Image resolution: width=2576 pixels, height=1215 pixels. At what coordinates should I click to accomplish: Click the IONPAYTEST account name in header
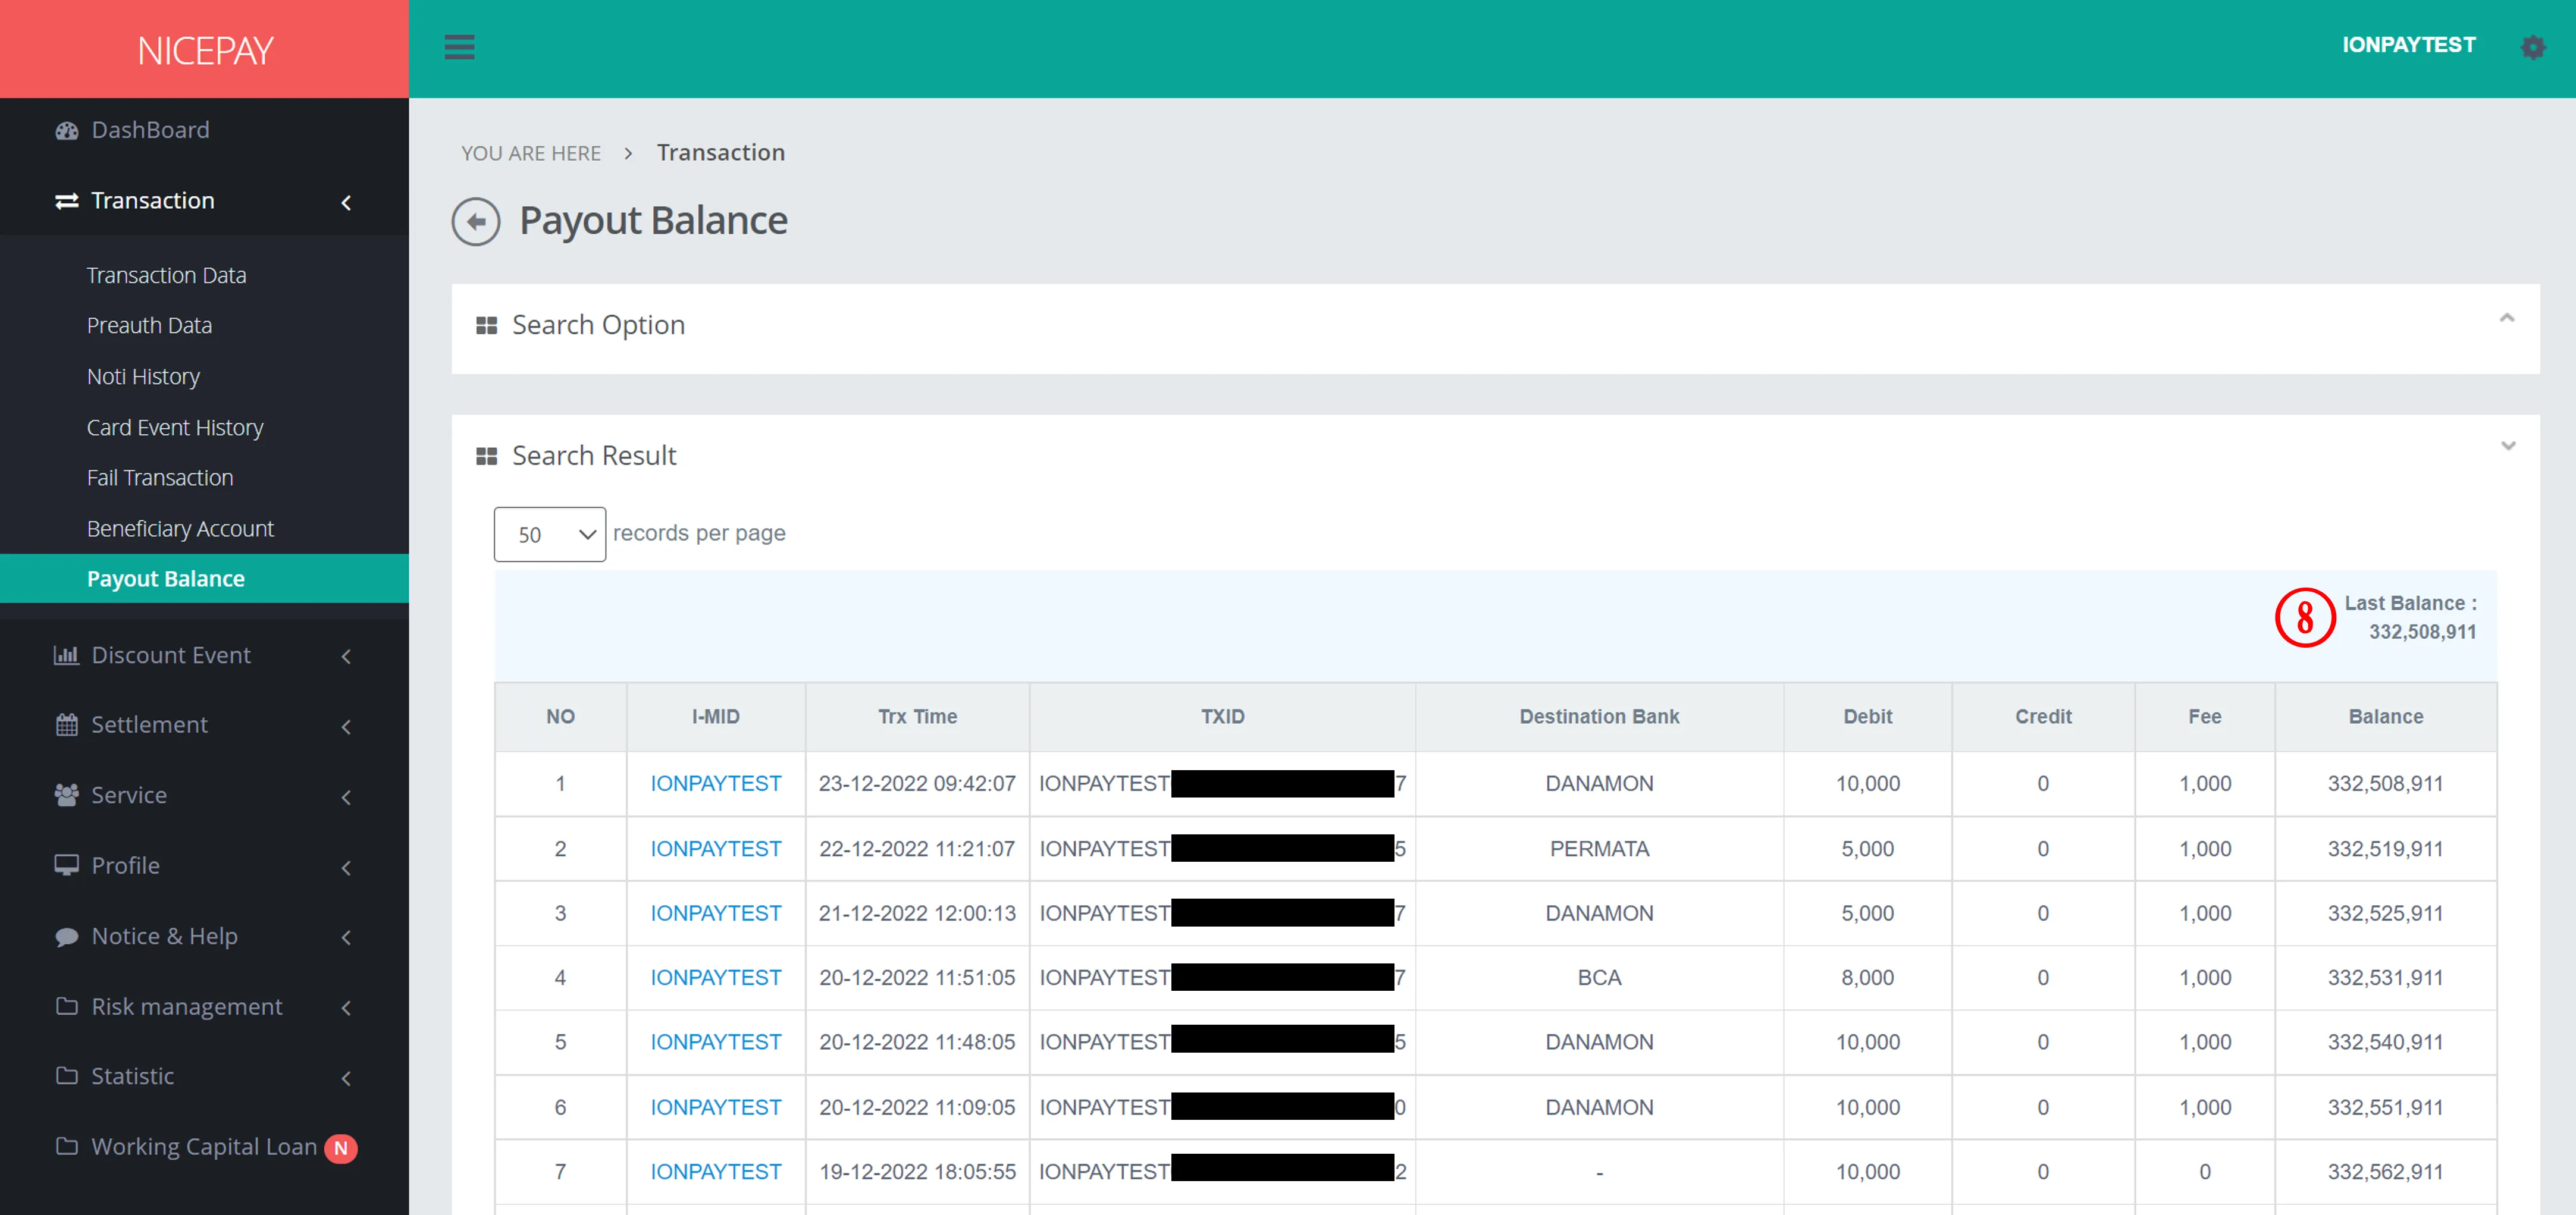pyautogui.click(x=2408, y=45)
